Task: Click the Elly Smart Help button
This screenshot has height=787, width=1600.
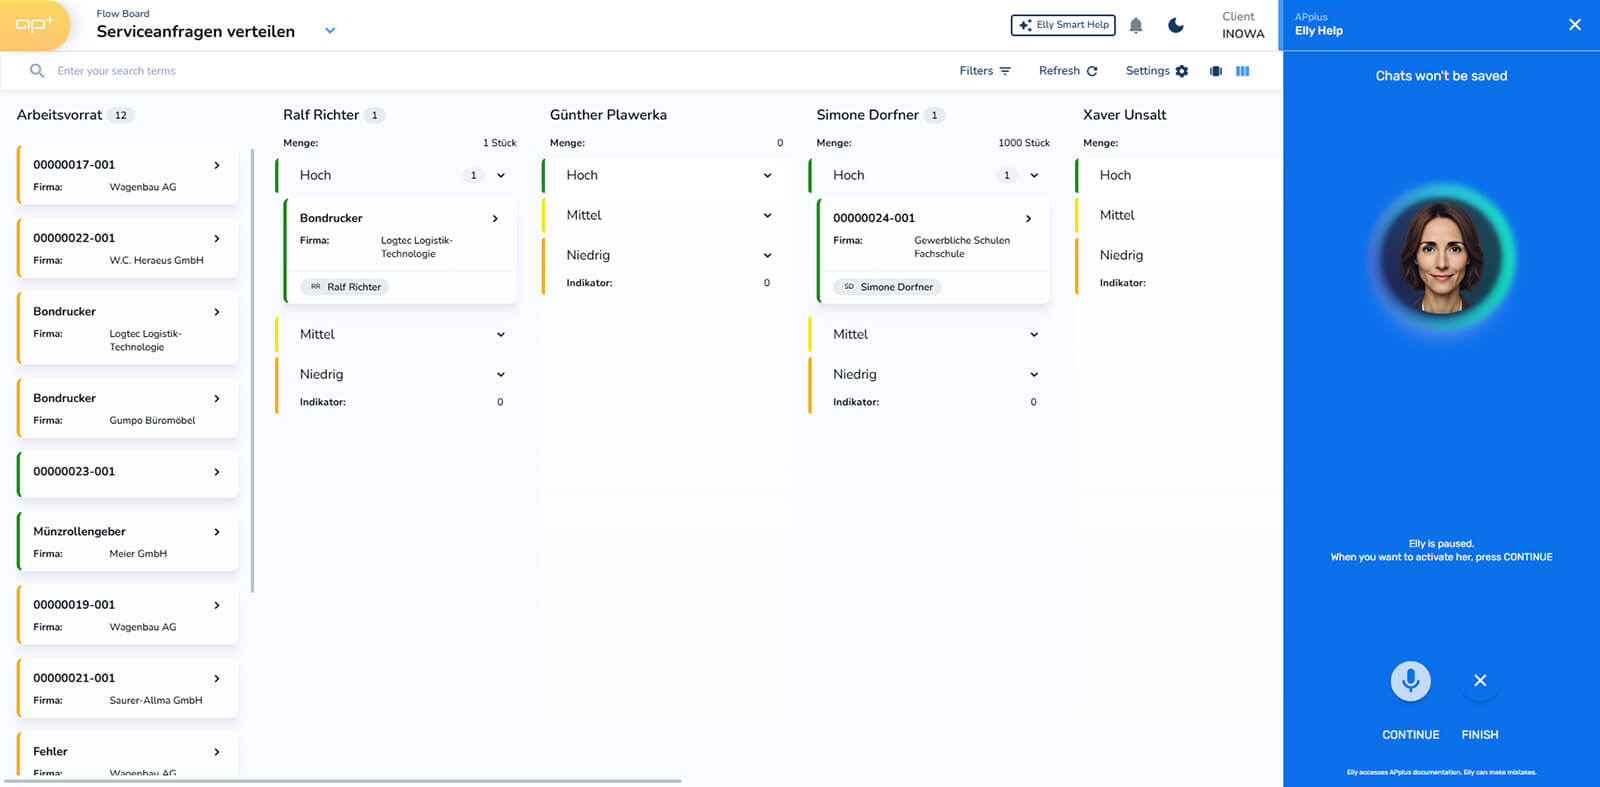Action: coord(1063,25)
